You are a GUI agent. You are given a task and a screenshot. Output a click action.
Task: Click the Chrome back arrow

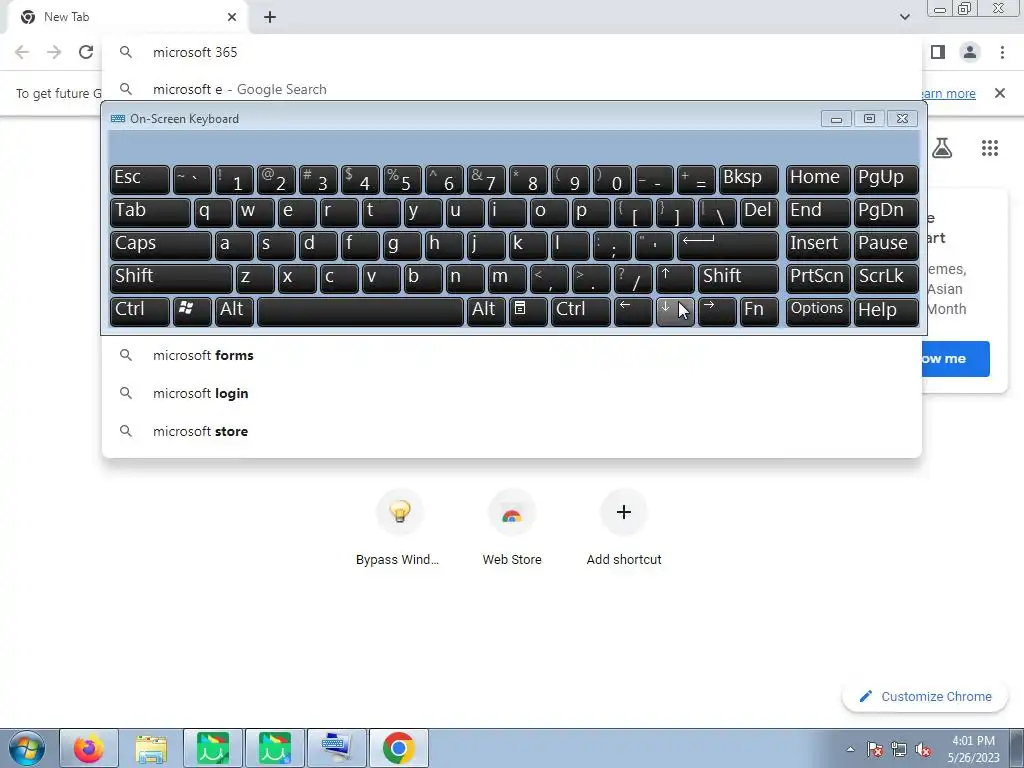pos(22,52)
